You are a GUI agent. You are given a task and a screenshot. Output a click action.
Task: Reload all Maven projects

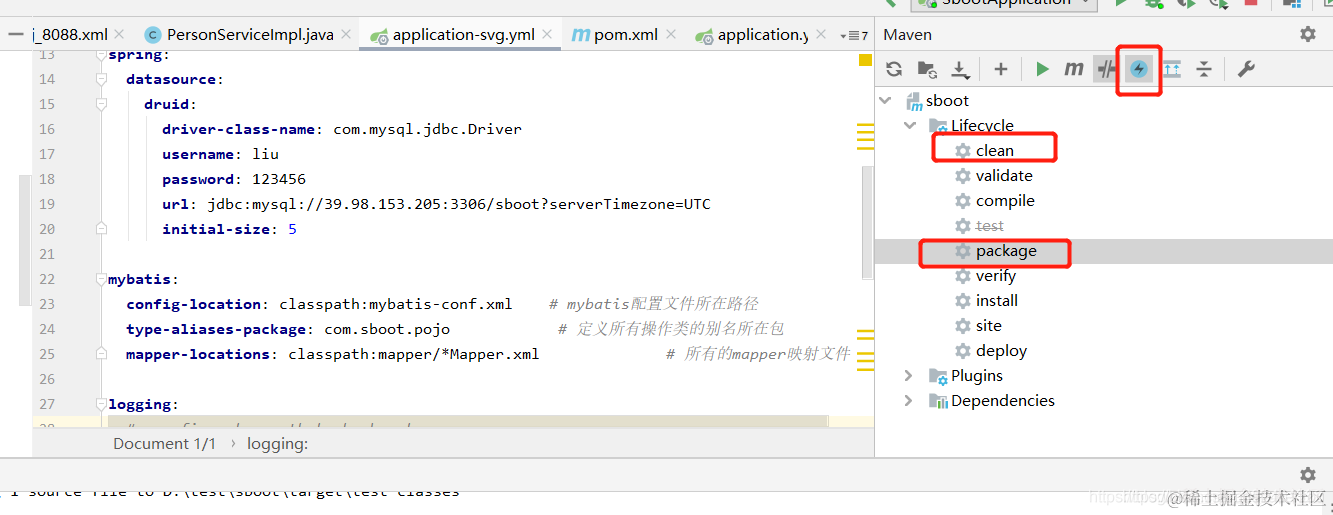894,69
